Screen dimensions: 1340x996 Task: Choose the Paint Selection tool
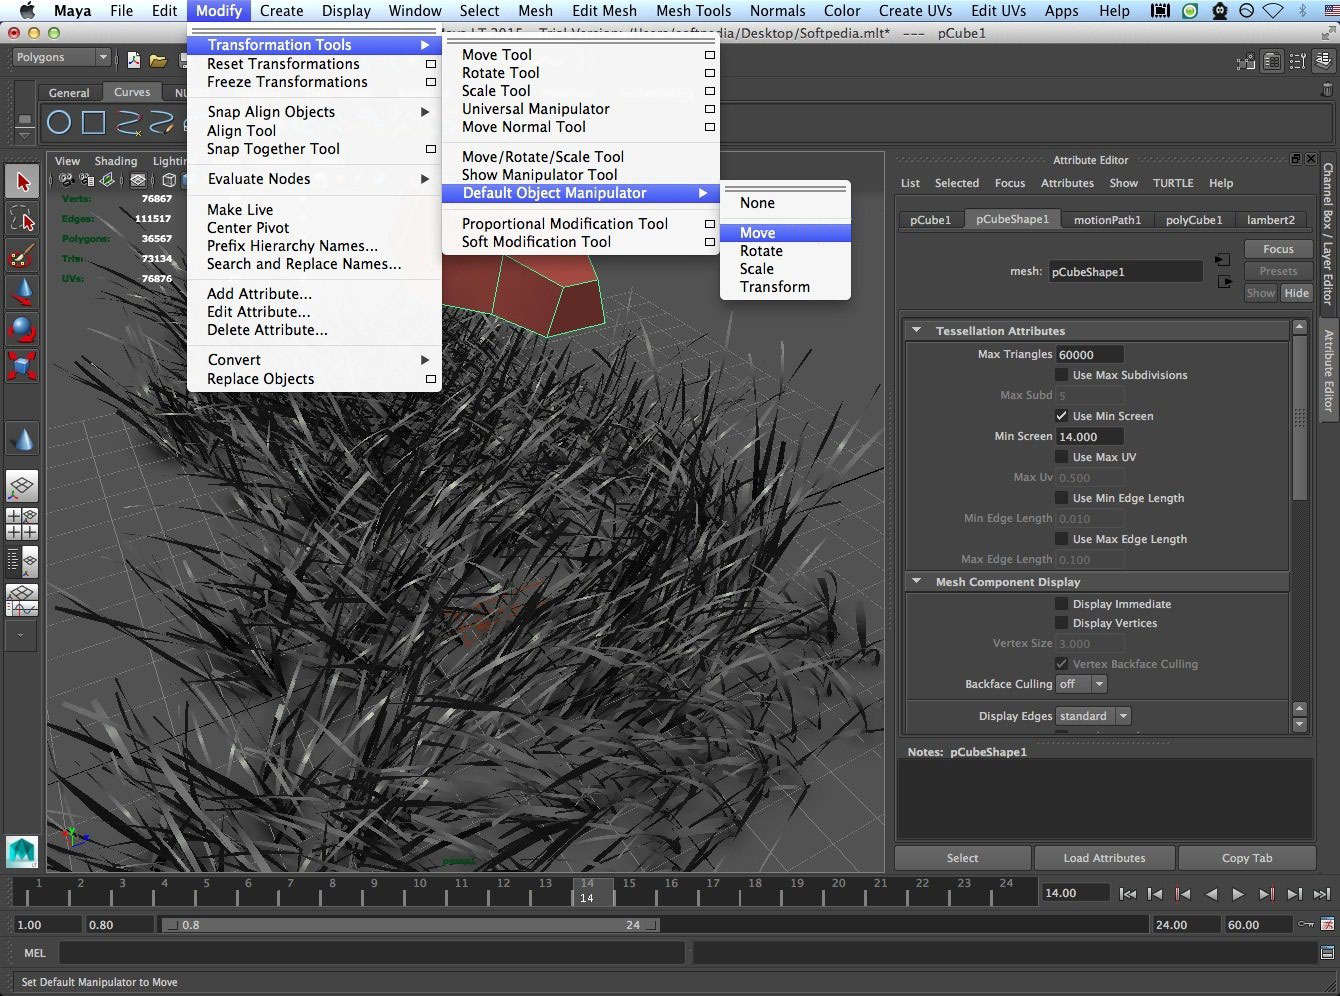tap(22, 256)
